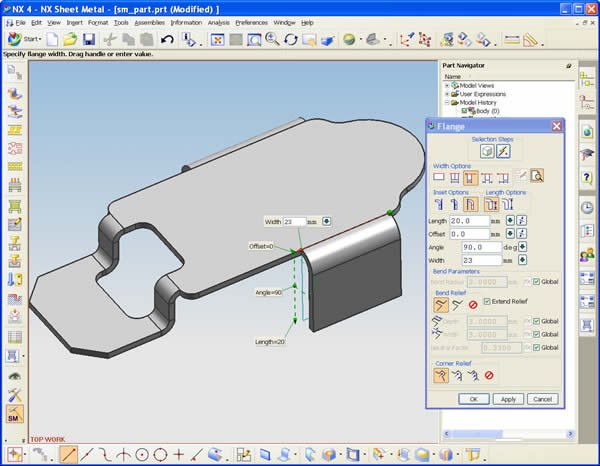Select the Zoom magnifier tool
The width and height of the screenshot is (600, 466).
pos(270,40)
